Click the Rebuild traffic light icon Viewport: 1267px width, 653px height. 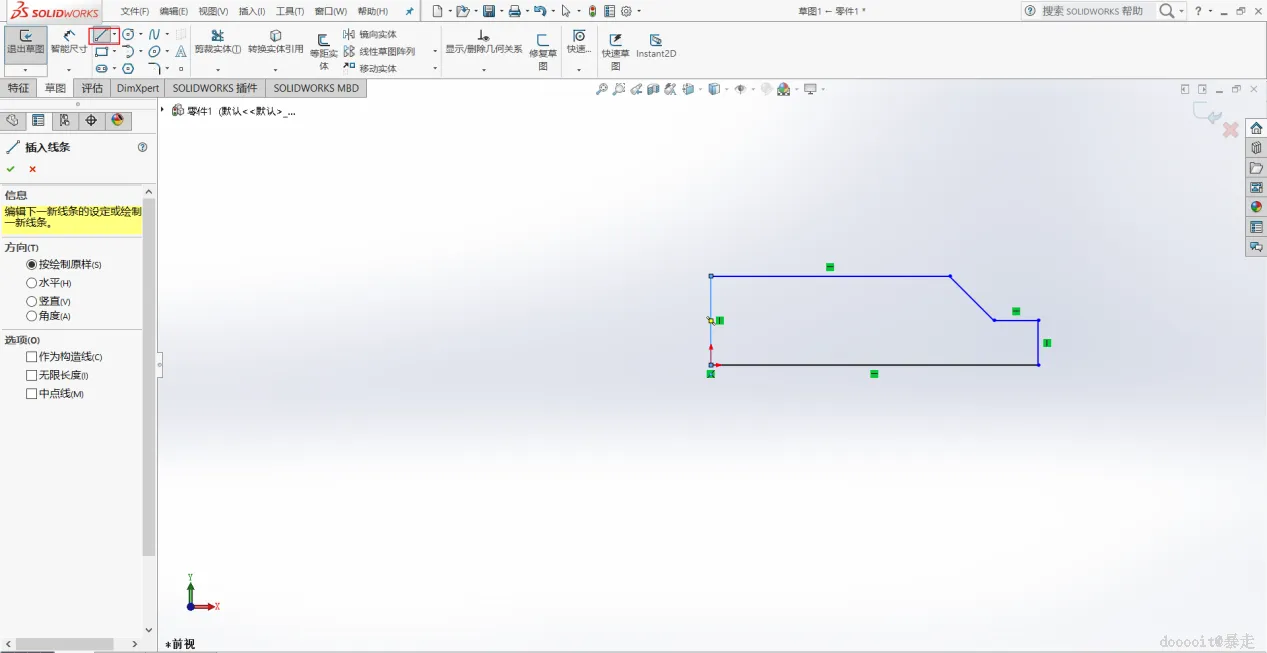coord(592,11)
